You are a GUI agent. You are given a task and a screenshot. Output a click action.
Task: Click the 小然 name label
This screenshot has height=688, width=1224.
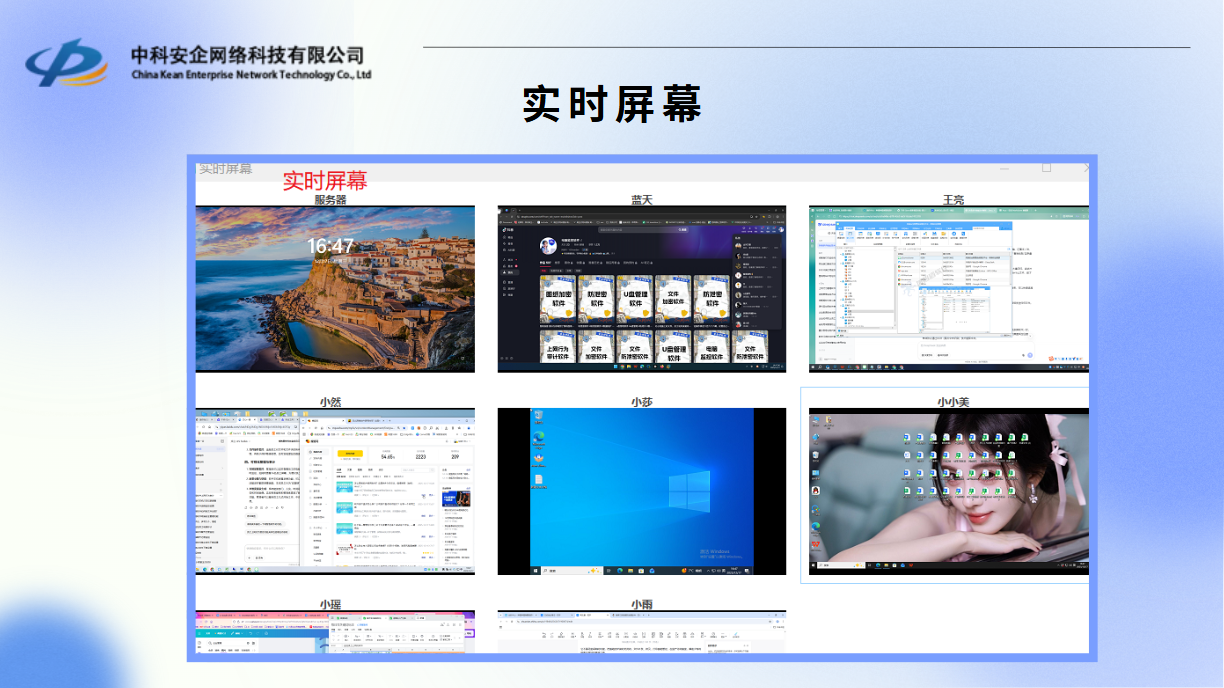click(x=331, y=401)
